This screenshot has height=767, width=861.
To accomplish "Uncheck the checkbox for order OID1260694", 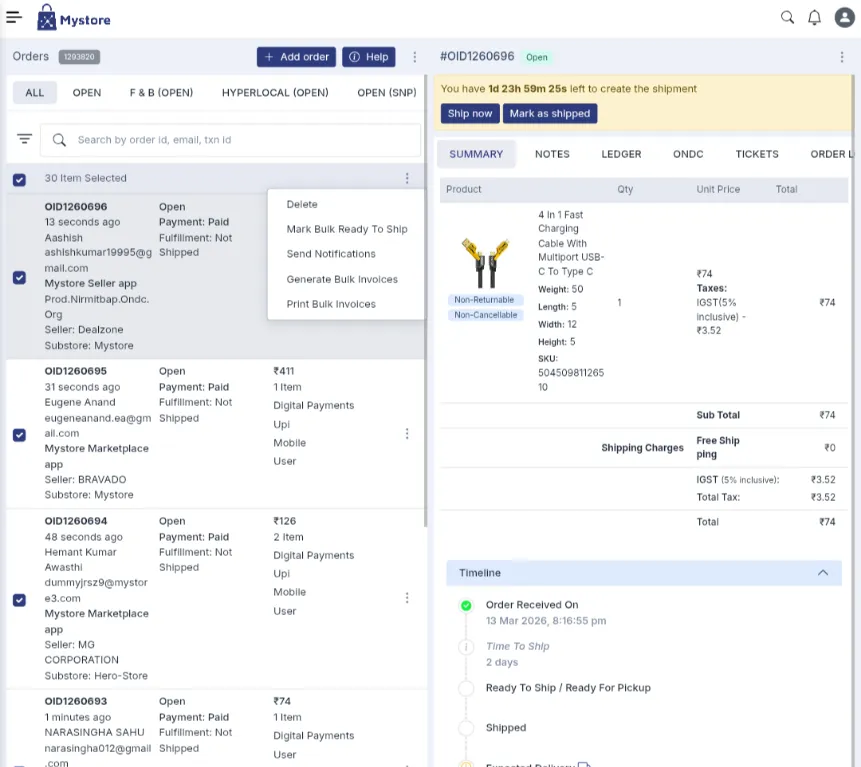I will (x=19, y=600).
